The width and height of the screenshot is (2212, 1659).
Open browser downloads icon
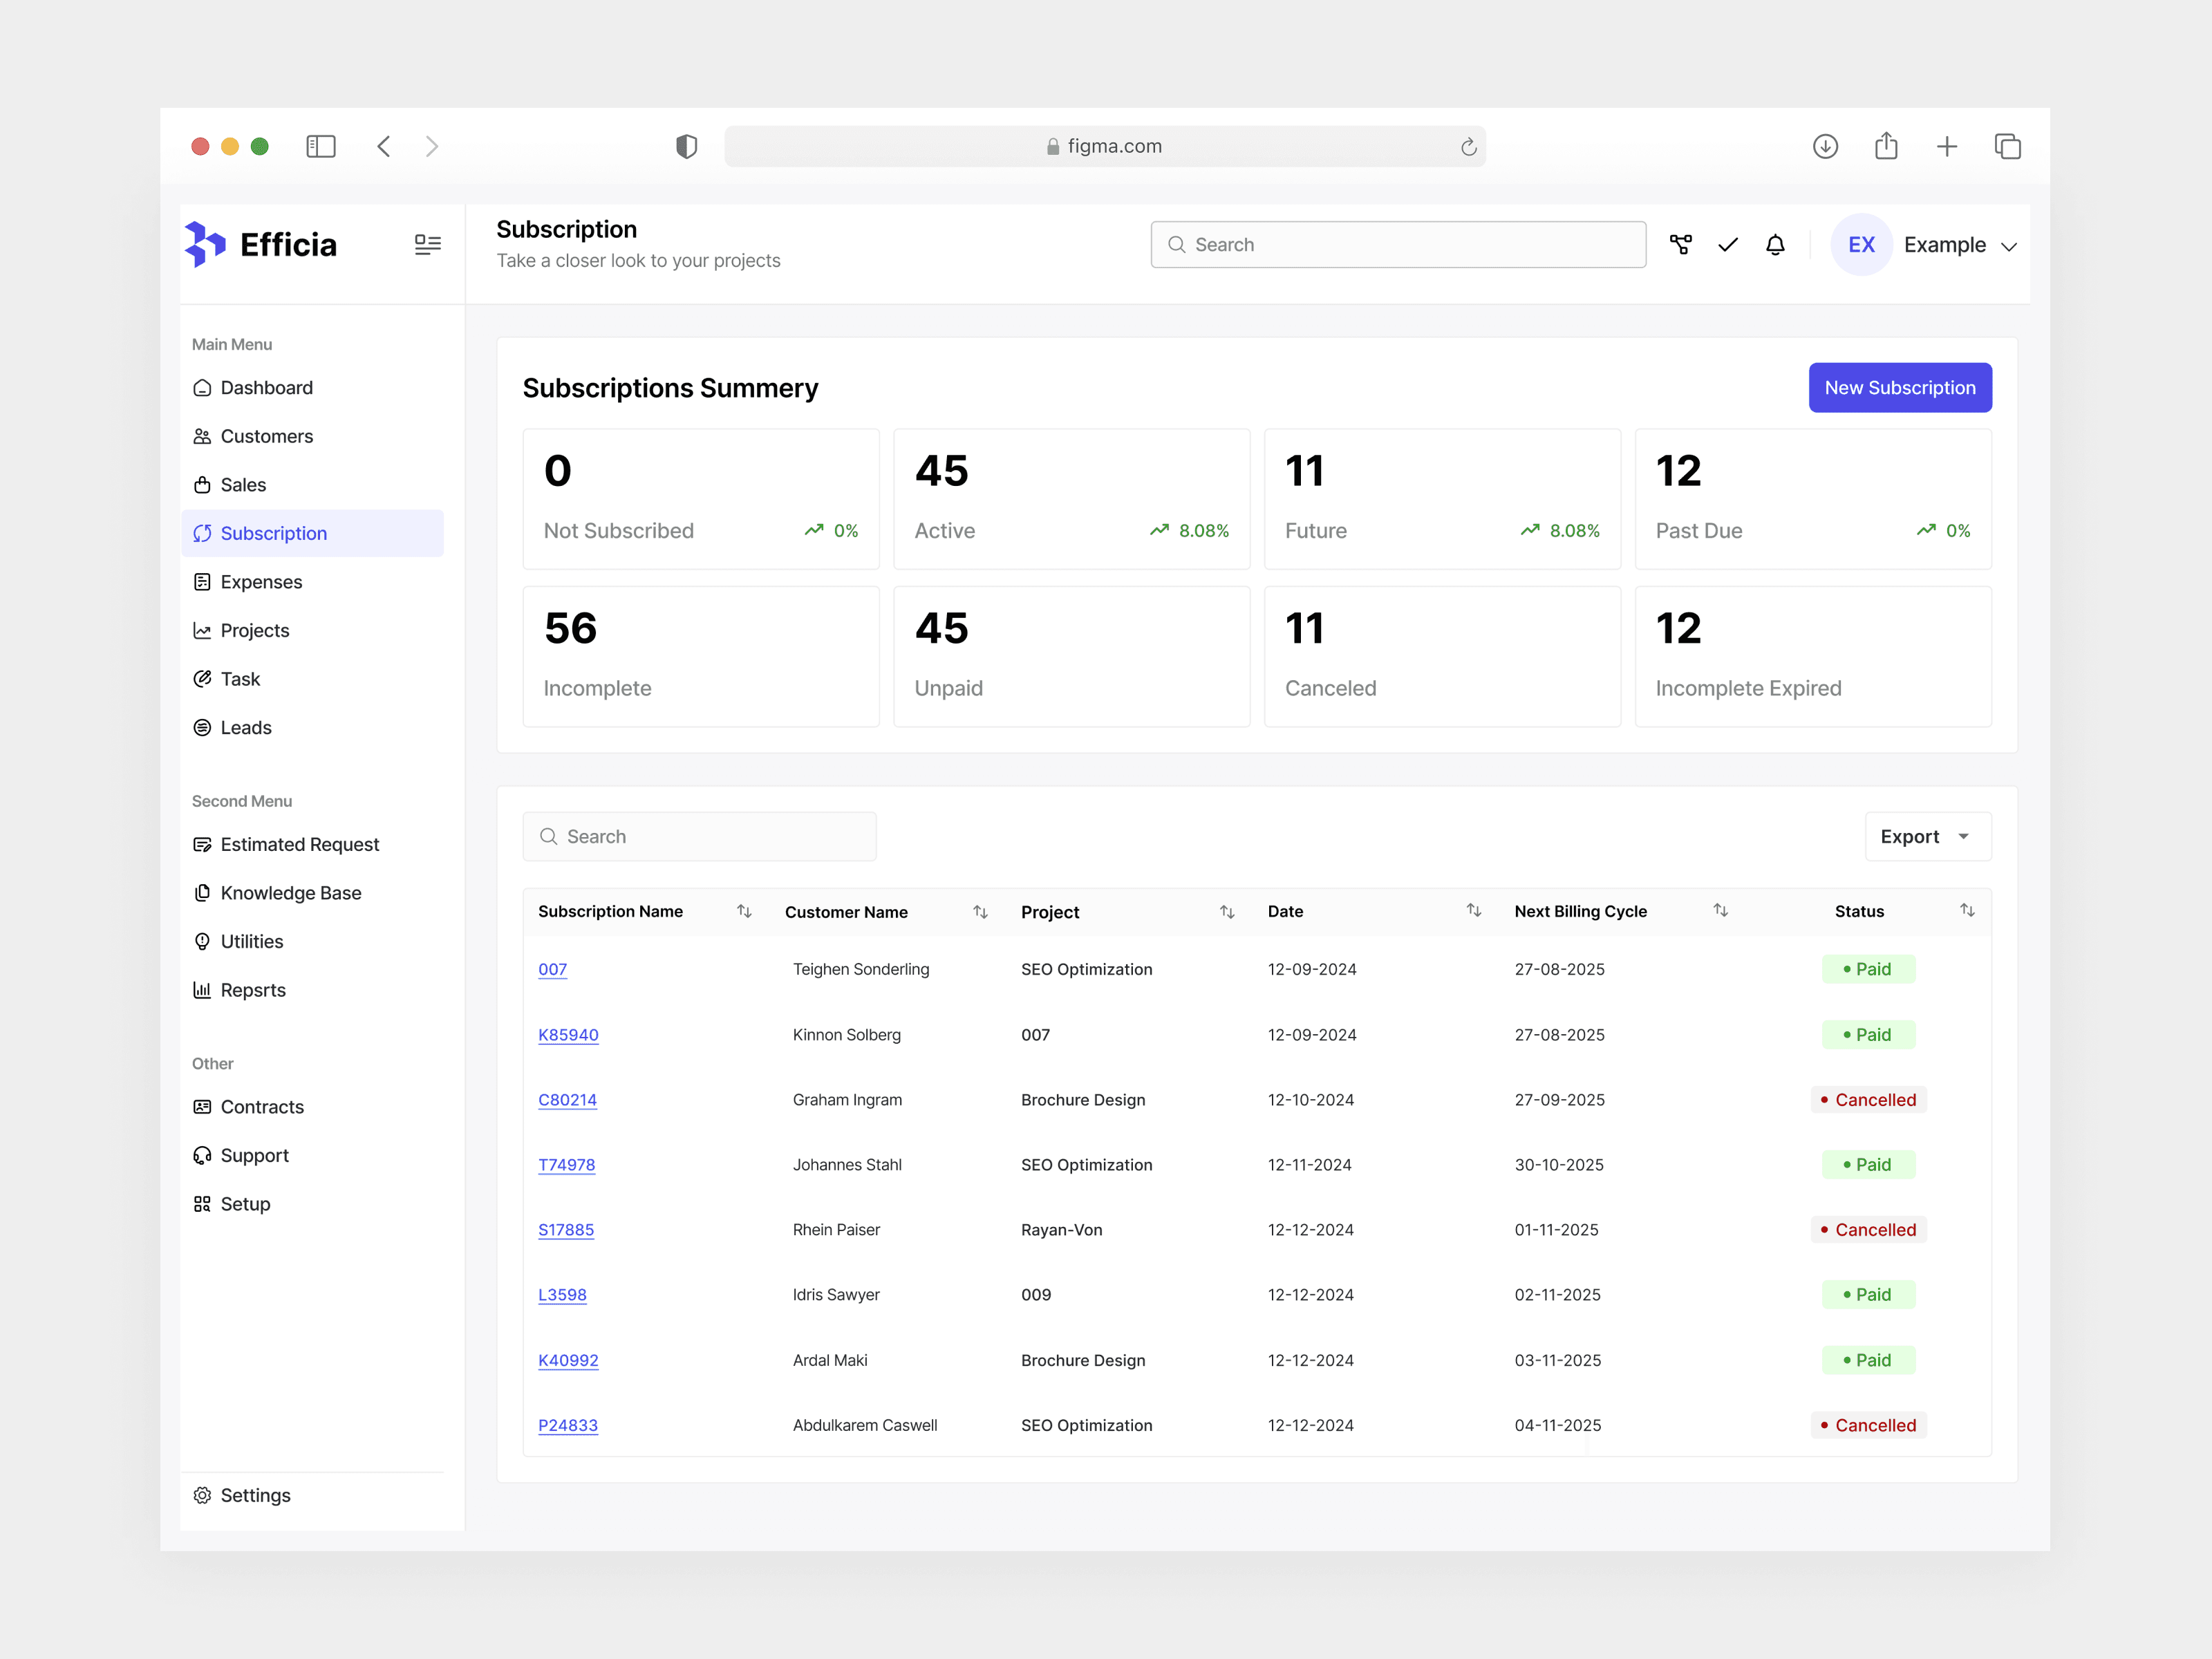(1825, 147)
